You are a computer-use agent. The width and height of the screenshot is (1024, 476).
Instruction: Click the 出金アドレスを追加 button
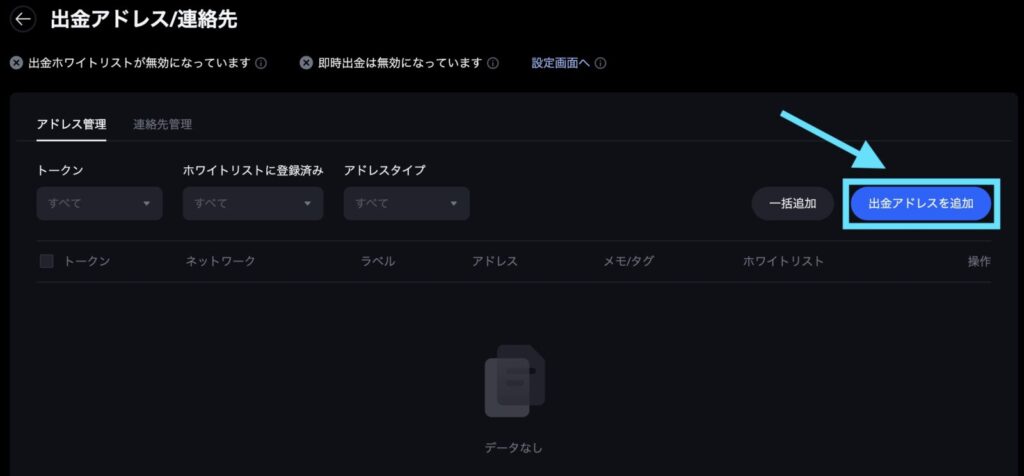[921, 203]
